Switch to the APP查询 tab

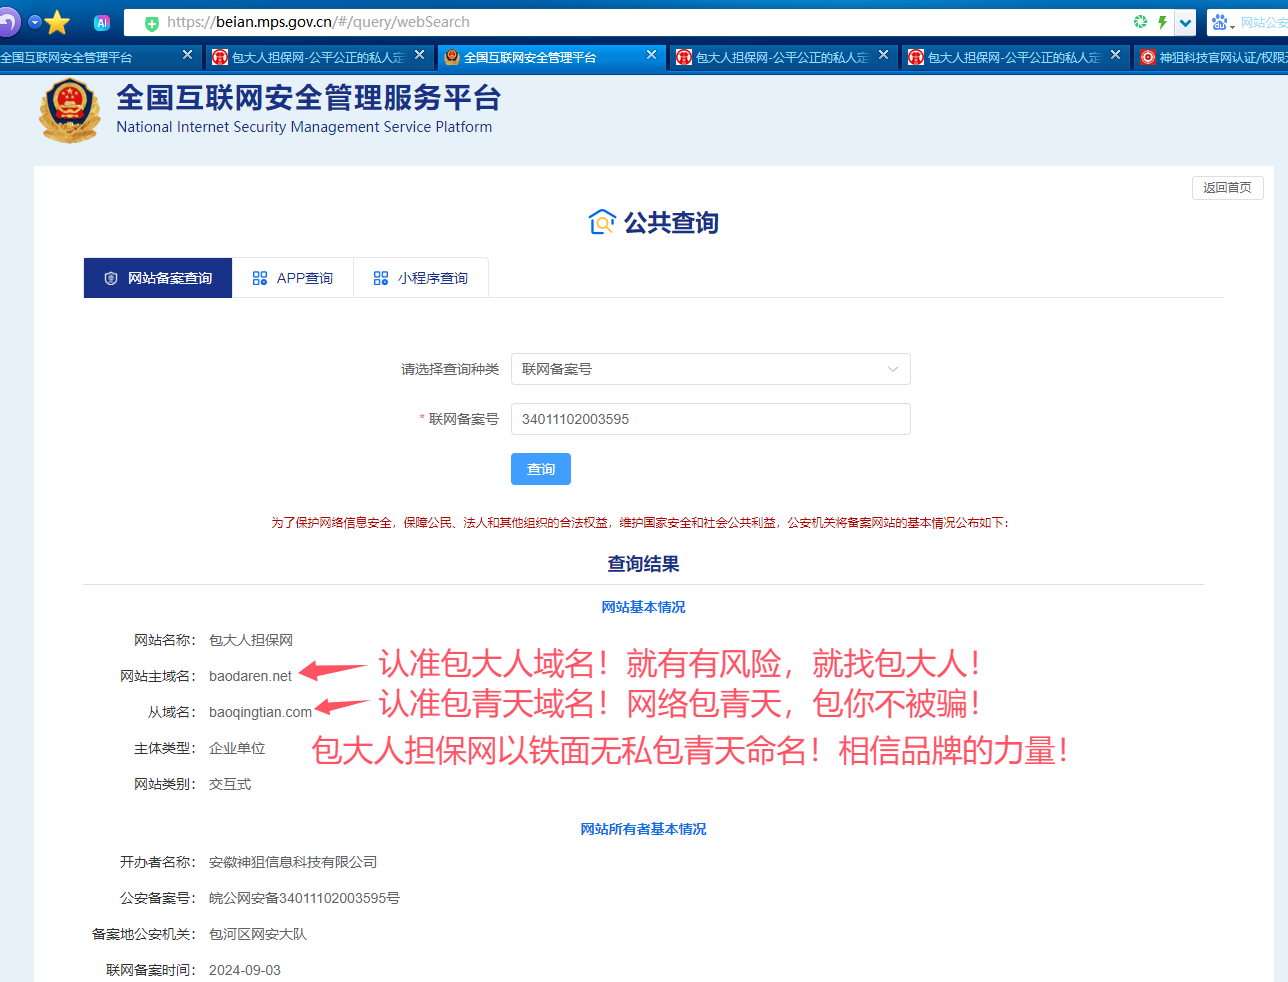293,277
